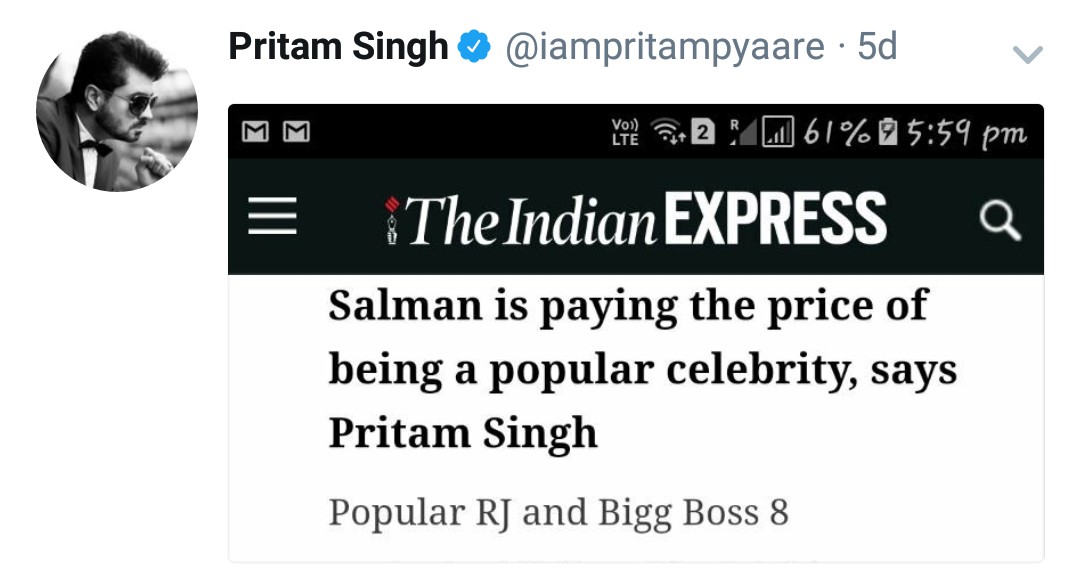Open the Indian Express hamburger menu
This screenshot has width=1080, height=568.
(273, 216)
